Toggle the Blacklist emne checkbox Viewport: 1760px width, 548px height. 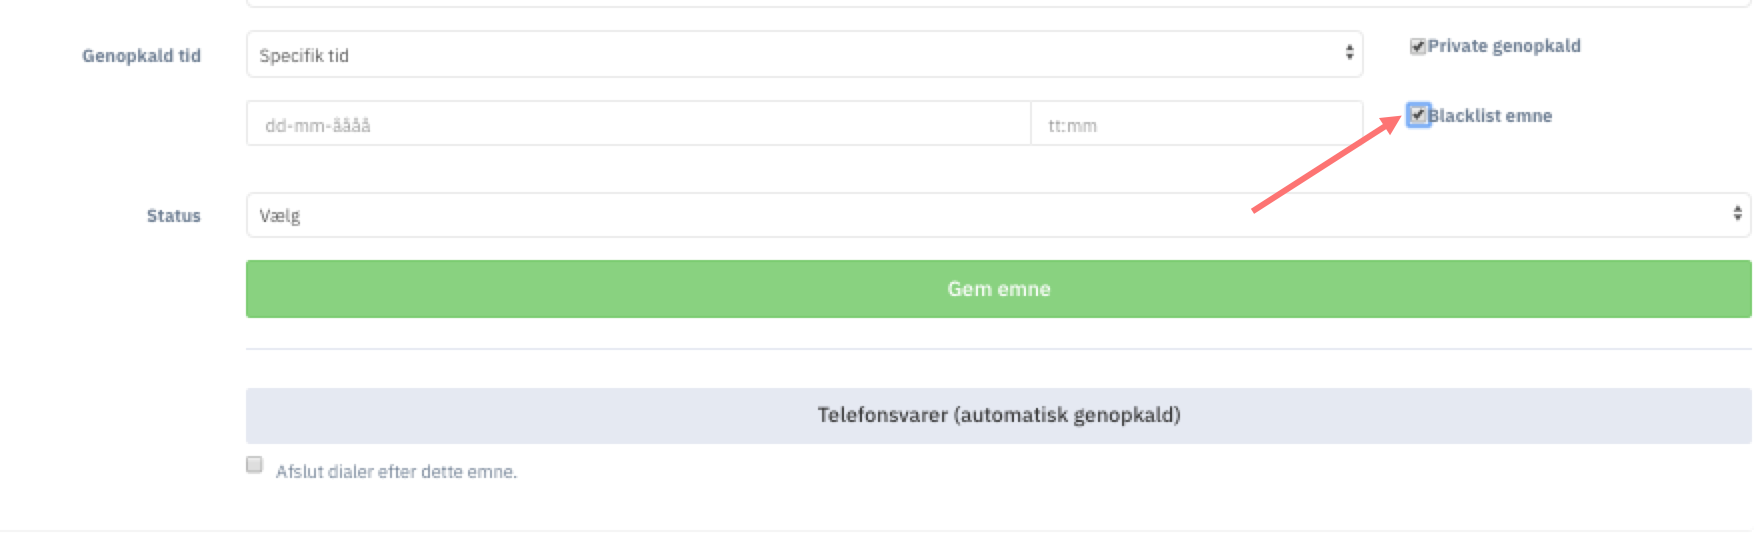coord(1417,115)
